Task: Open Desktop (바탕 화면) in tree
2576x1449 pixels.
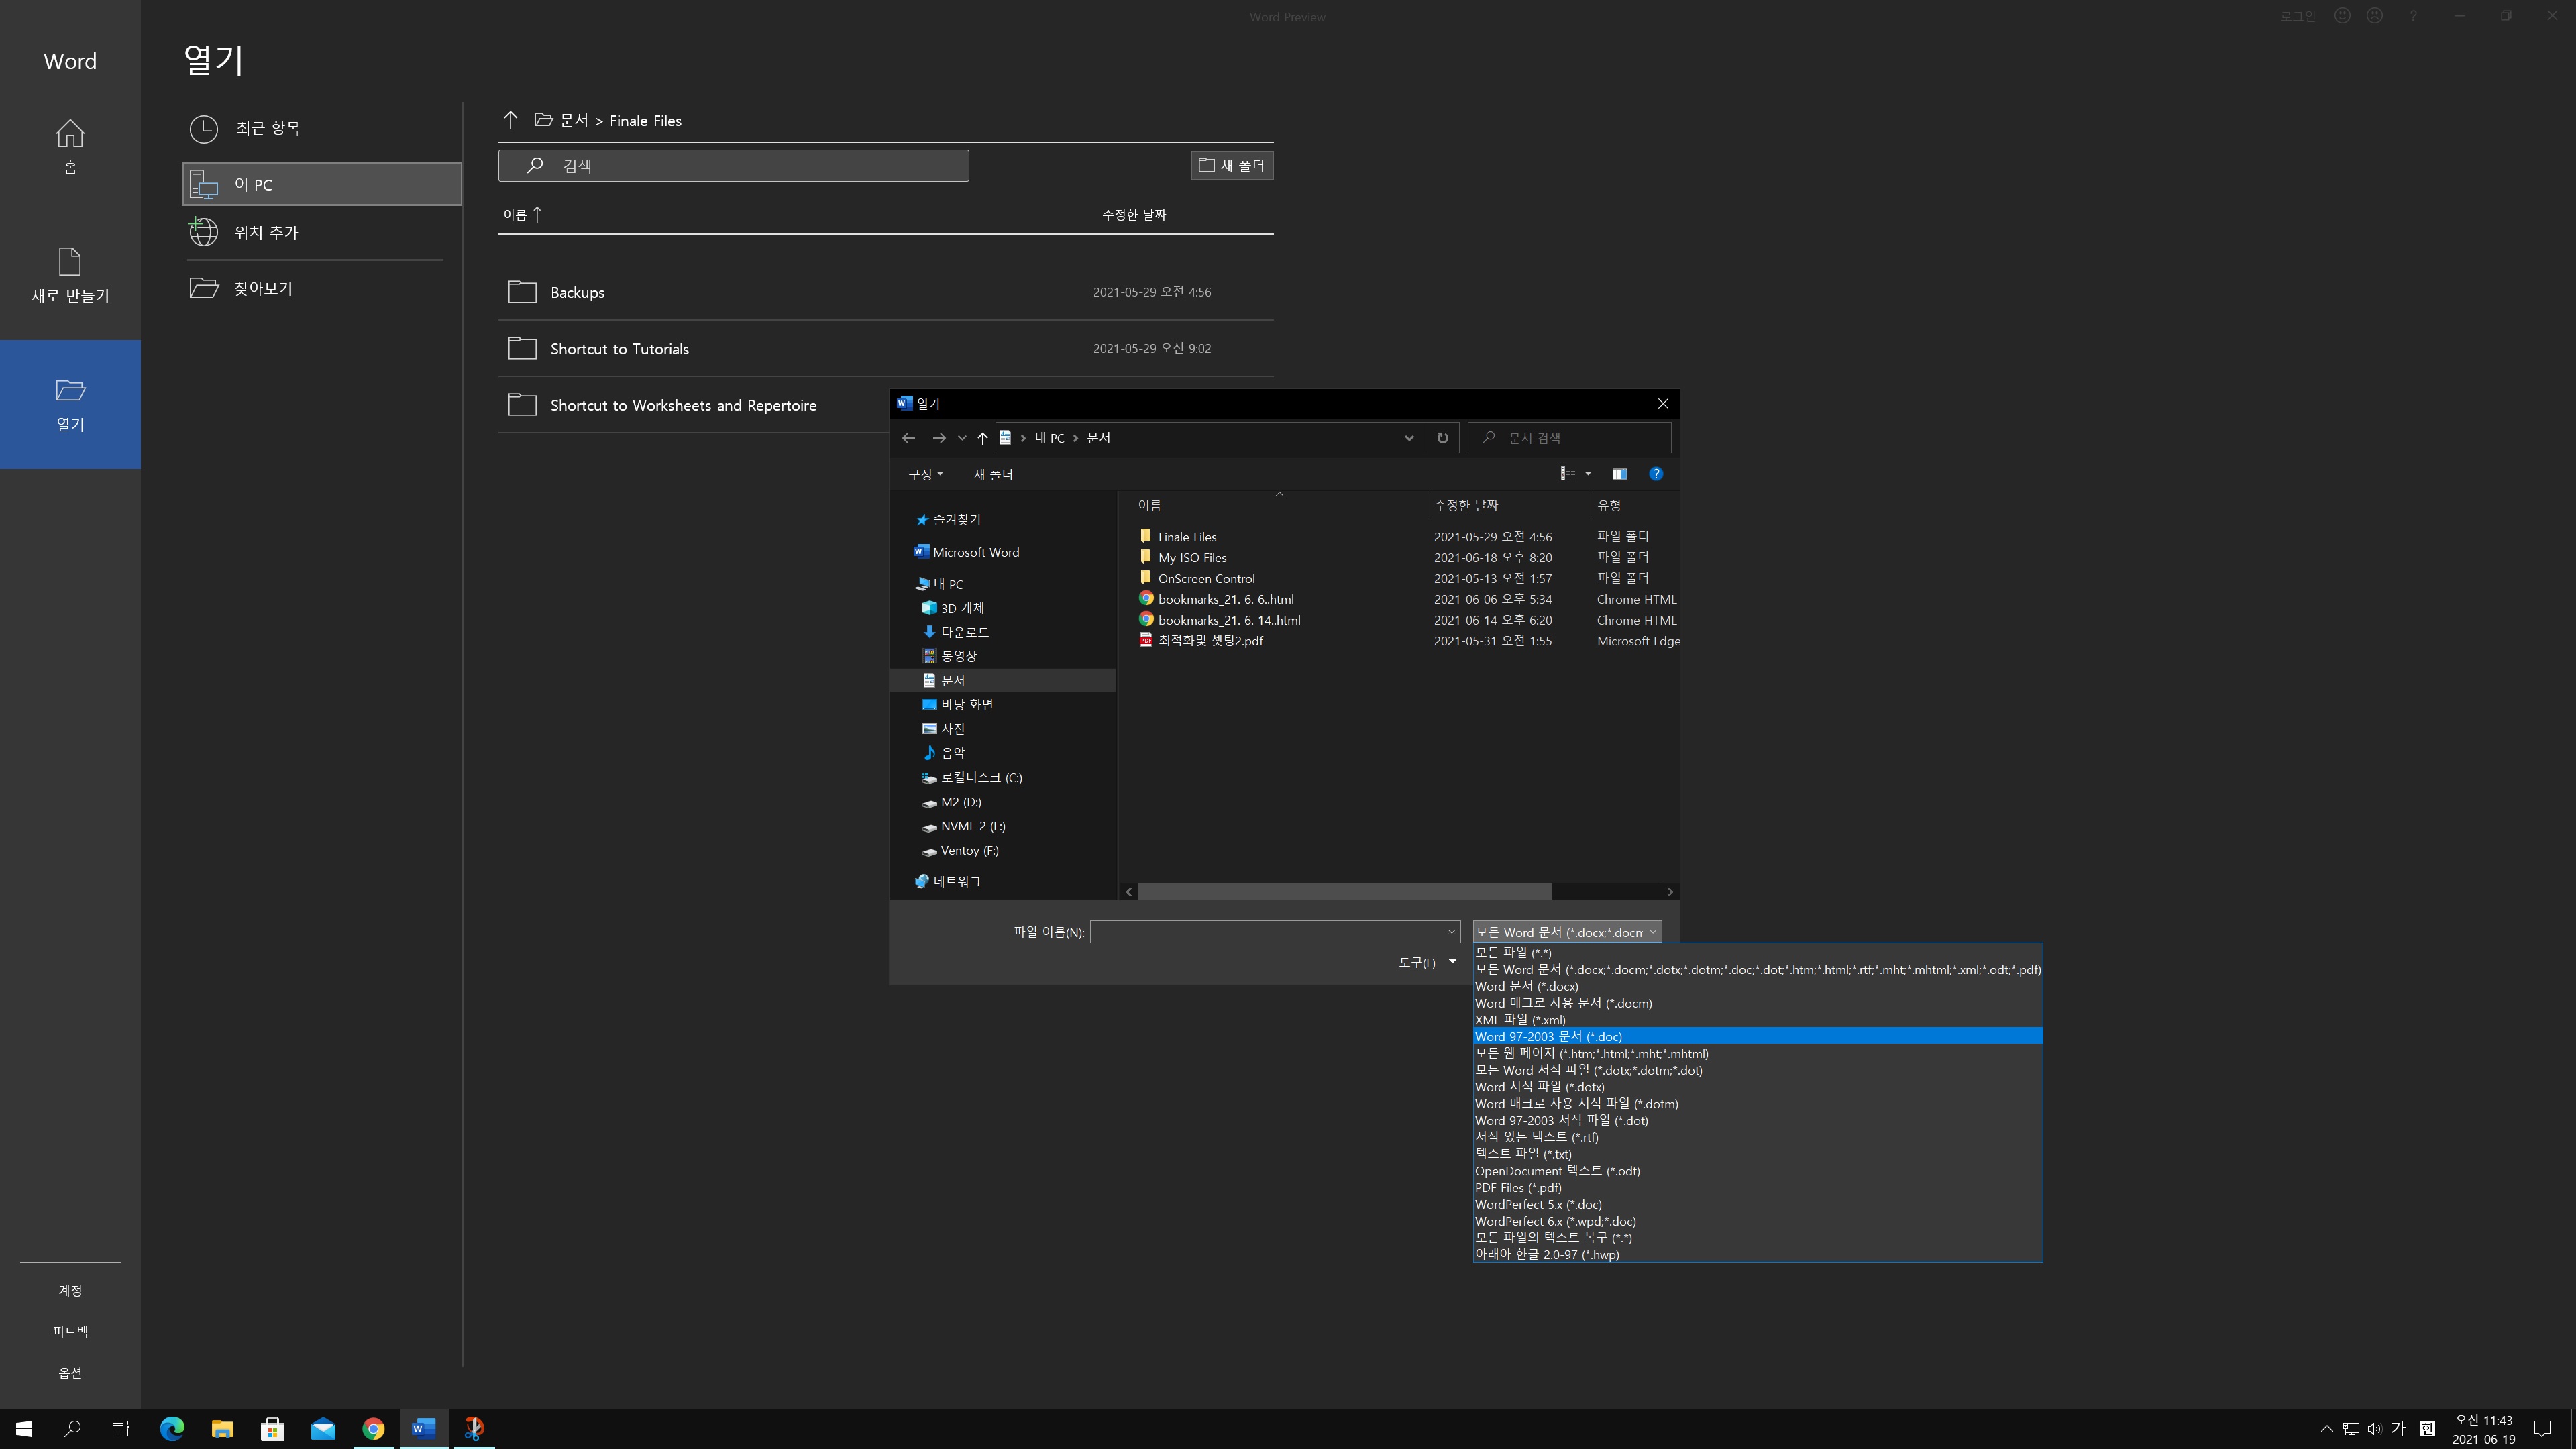Action: 958,704
